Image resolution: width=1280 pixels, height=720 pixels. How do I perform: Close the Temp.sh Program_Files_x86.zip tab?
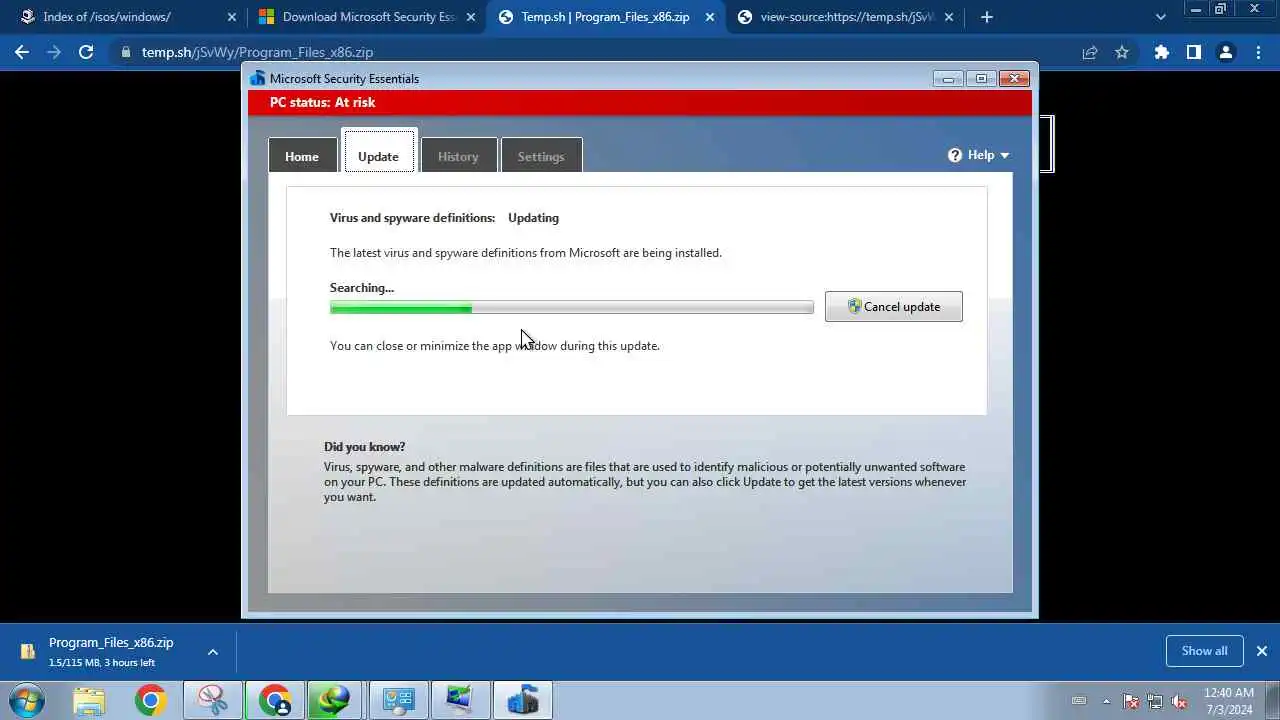click(x=710, y=17)
